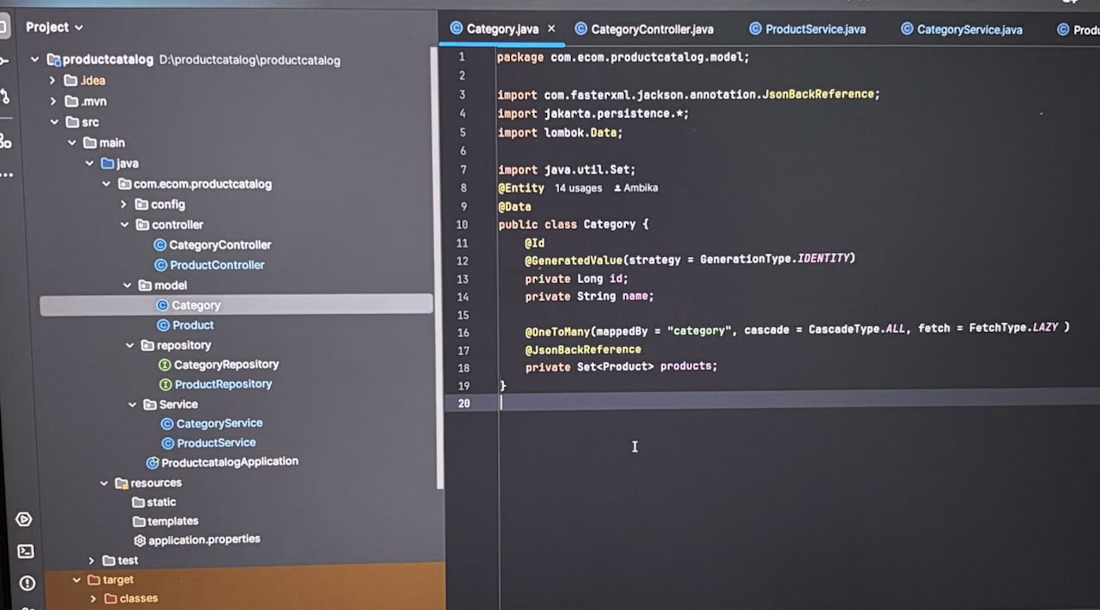The height and width of the screenshot is (610, 1100).
Task: Open the Services run icon in sidebar
Action: pos(24,520)
